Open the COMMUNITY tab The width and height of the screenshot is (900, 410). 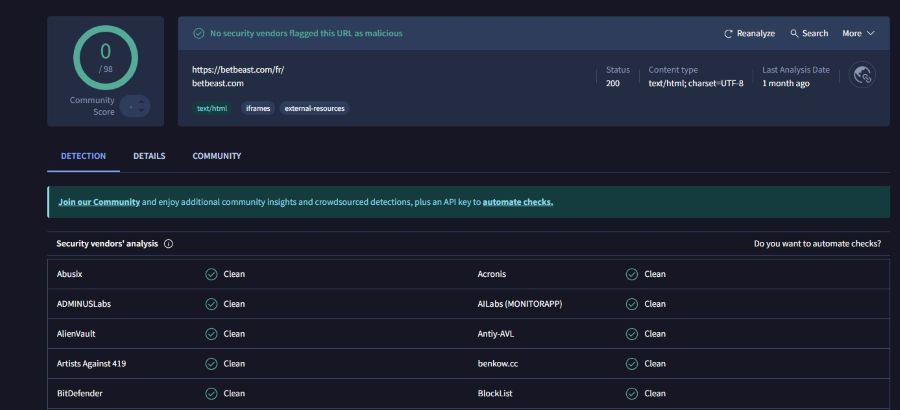216,156
